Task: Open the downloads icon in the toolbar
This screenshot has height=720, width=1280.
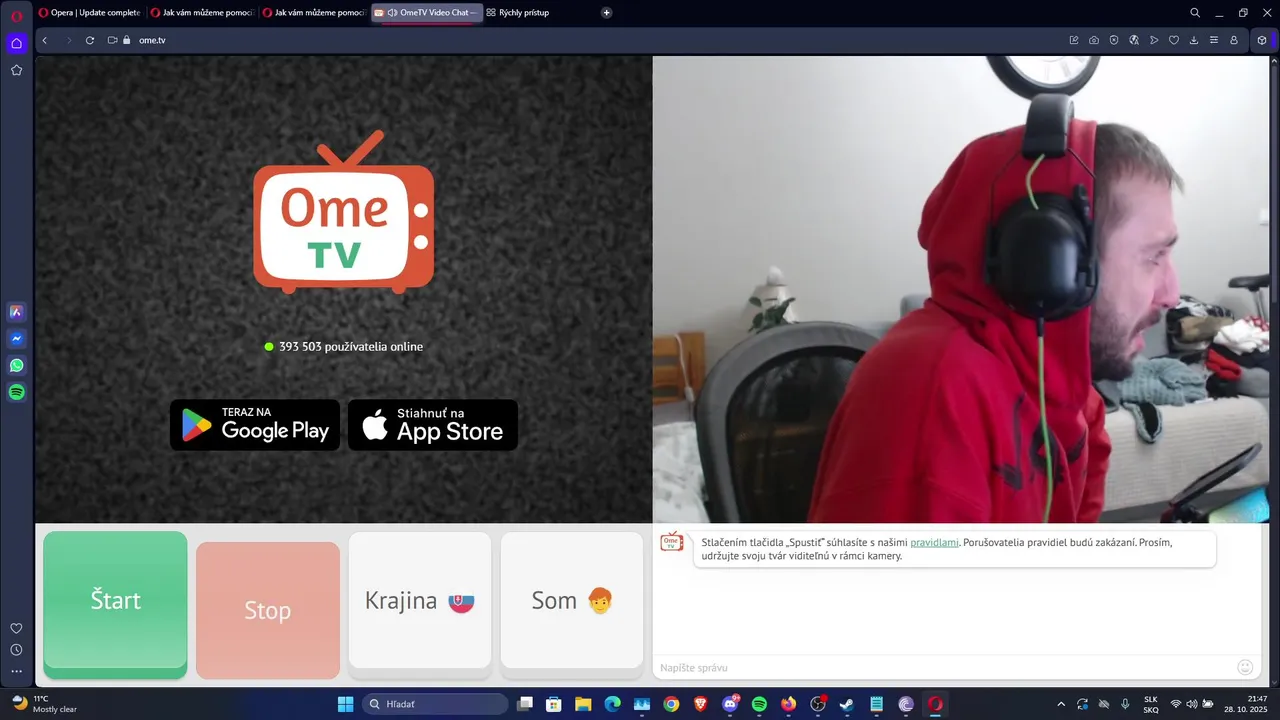Action: (x=1194, y=40)
